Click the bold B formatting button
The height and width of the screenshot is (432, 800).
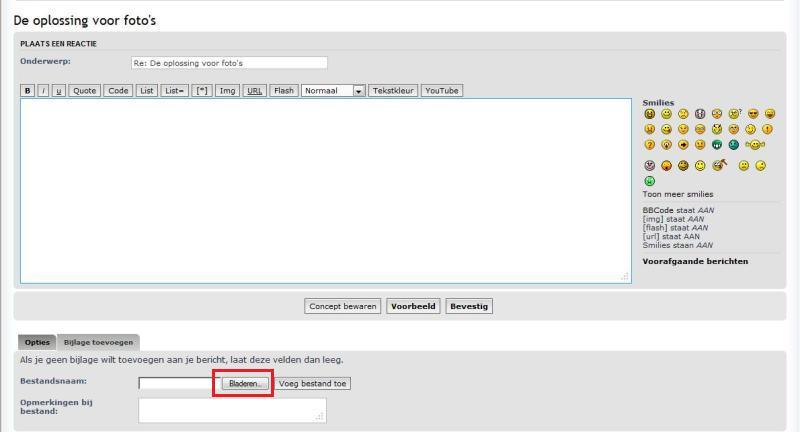point(28,90)
